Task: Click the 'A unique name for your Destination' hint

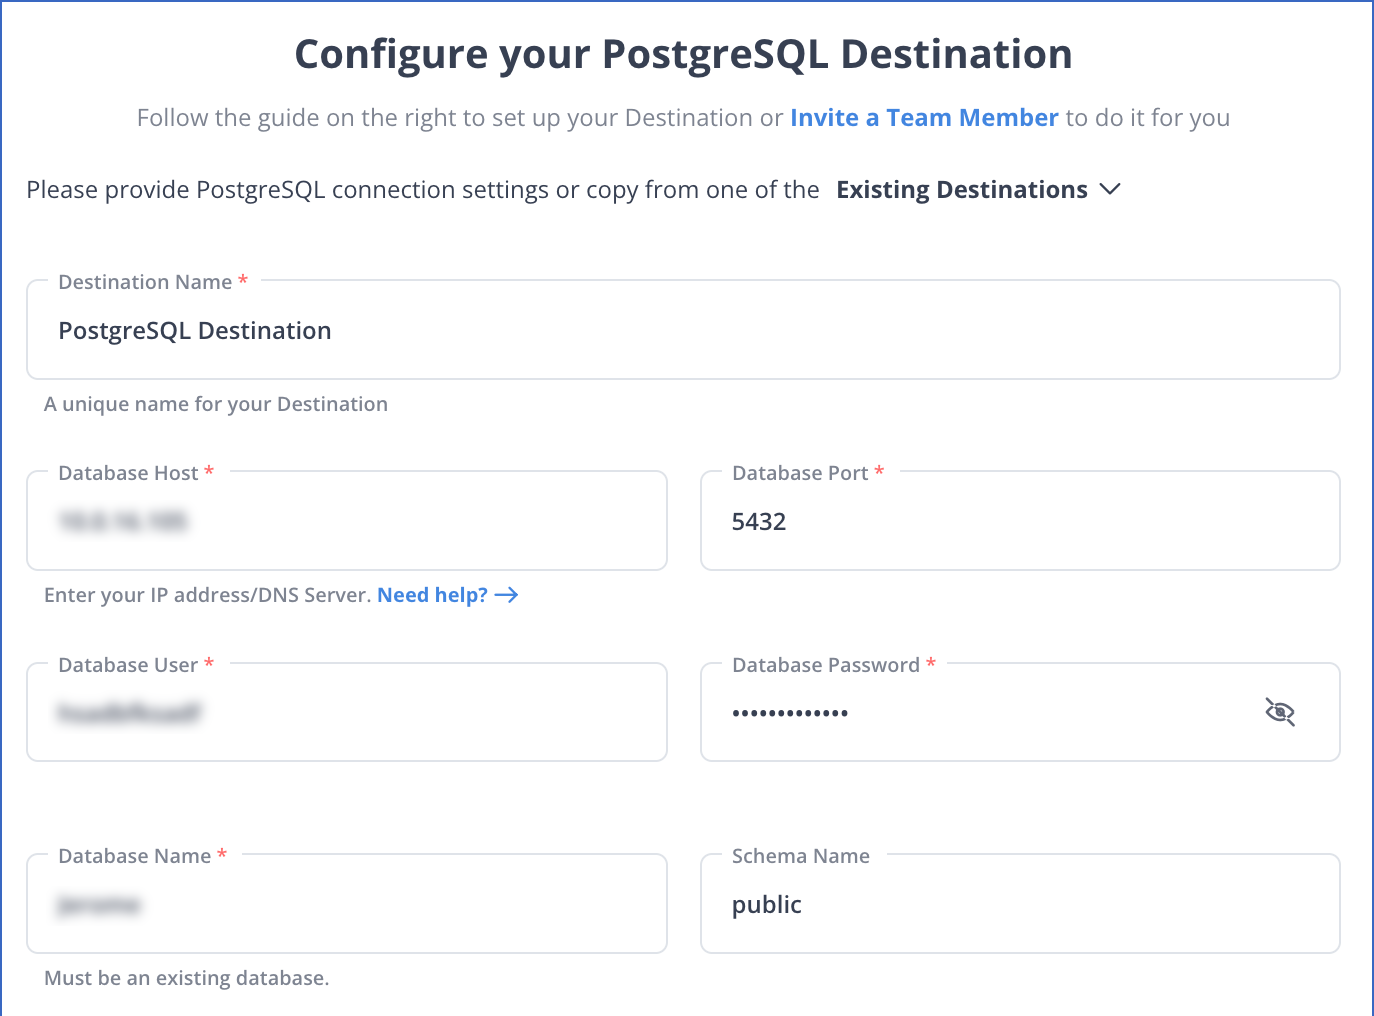Action: 216,404
